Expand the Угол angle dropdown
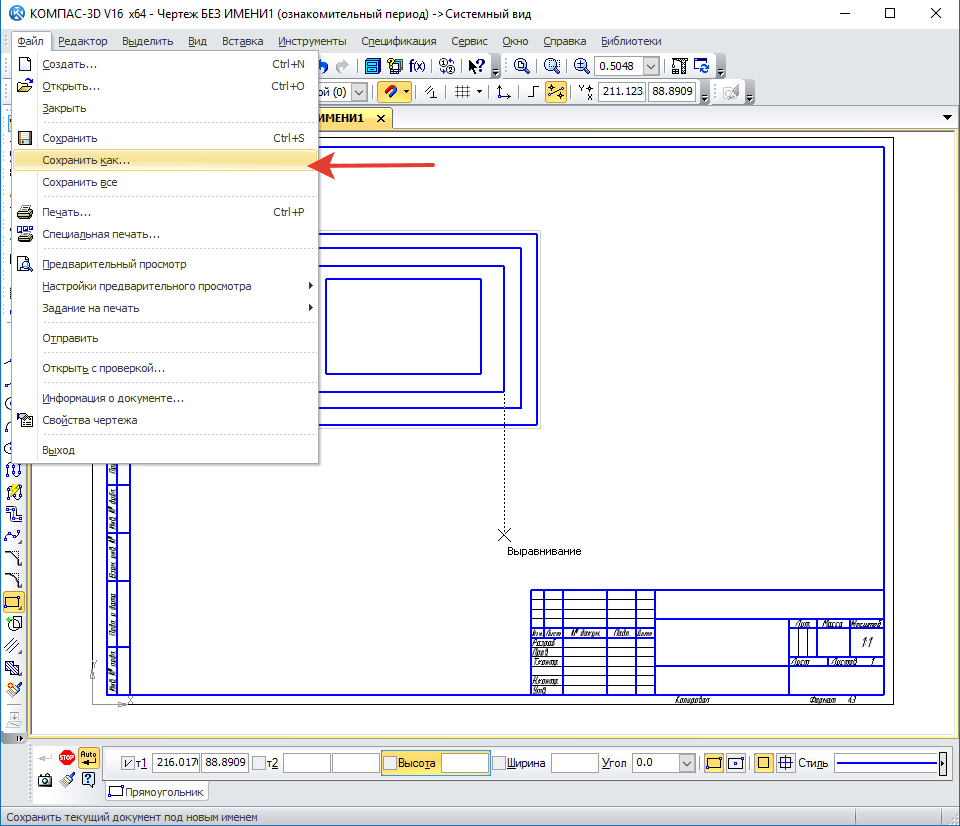Screen dimensions: 960x826 (687, 763)
